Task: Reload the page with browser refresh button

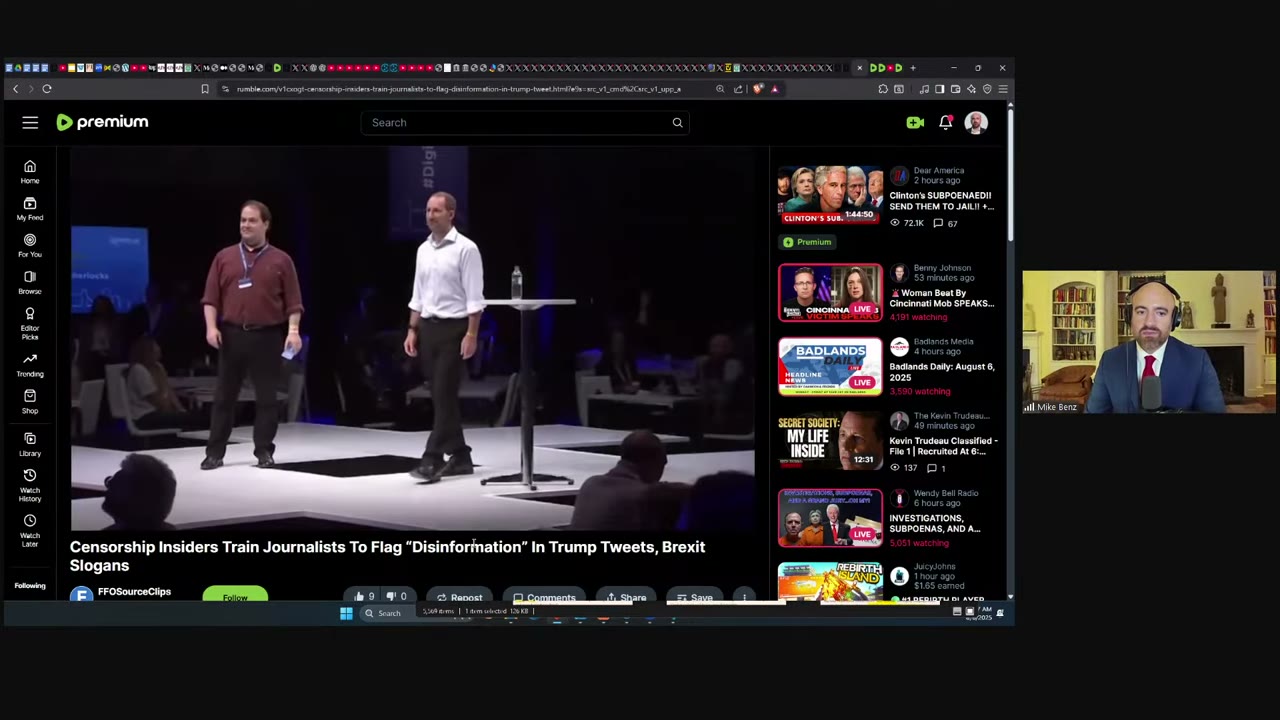Action: pyautogui.click(x=46, y=89)
